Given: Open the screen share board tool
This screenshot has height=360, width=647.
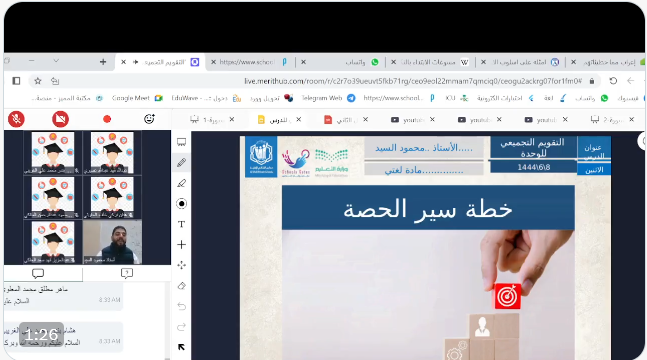Looking at the screenshot, I should [x=182, y=142].
